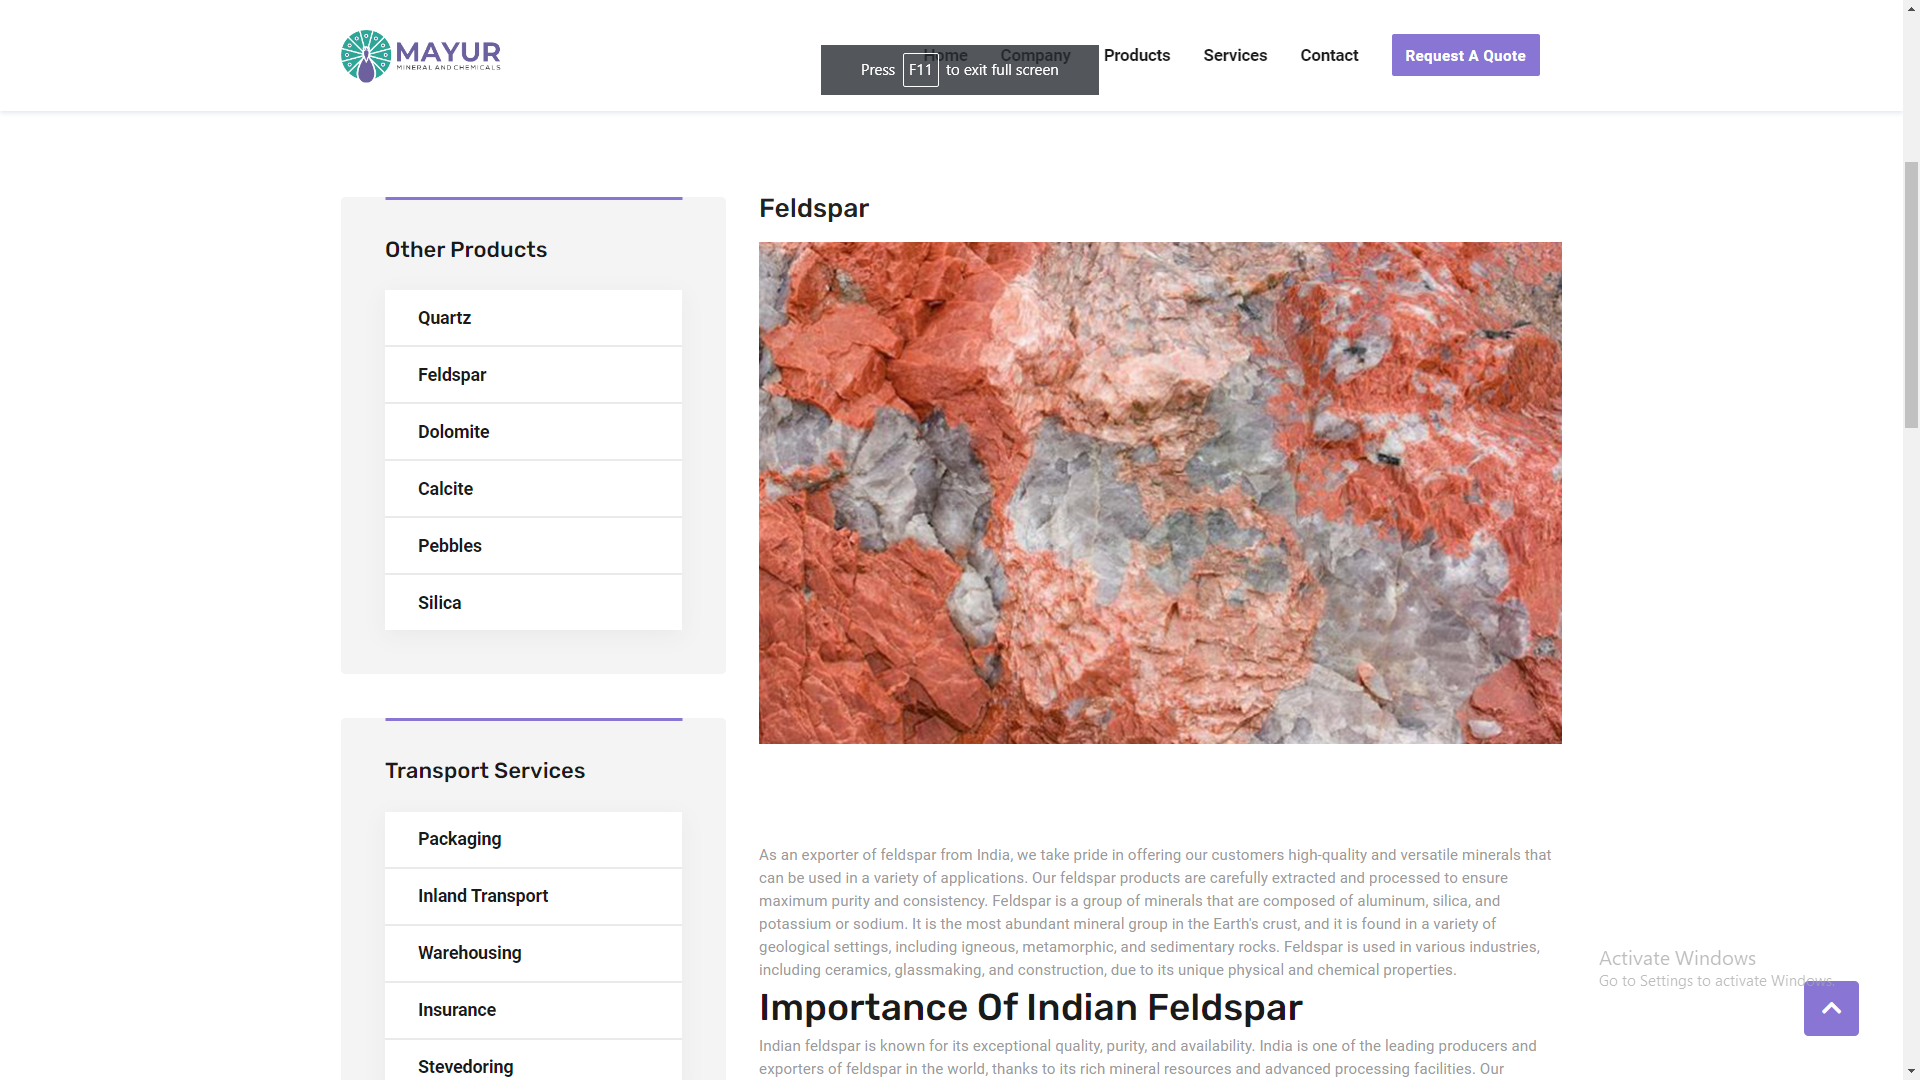Click the Importance Of Indian Feldspar heading

pyautogui.click(x=1030, y=1007)
